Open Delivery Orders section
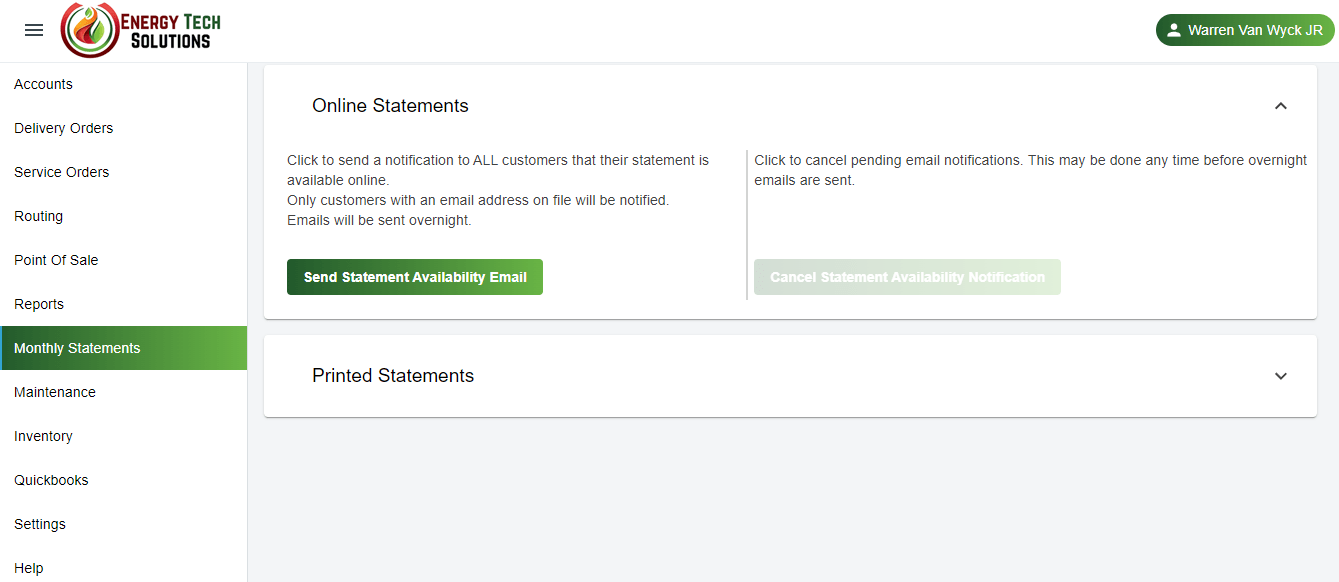The height and width of the screenshot is (582, 1339). click(63, 128)
